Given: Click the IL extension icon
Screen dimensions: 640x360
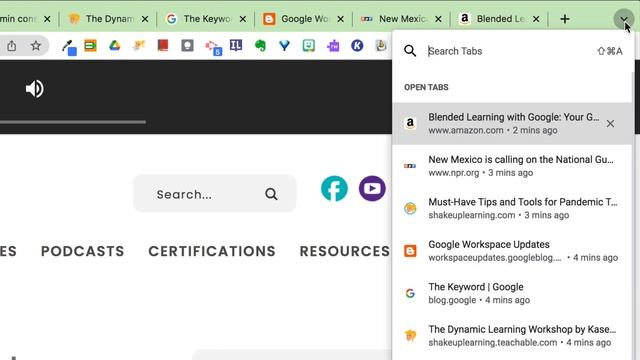Looking at the screenshot, I should pos(236,45).
